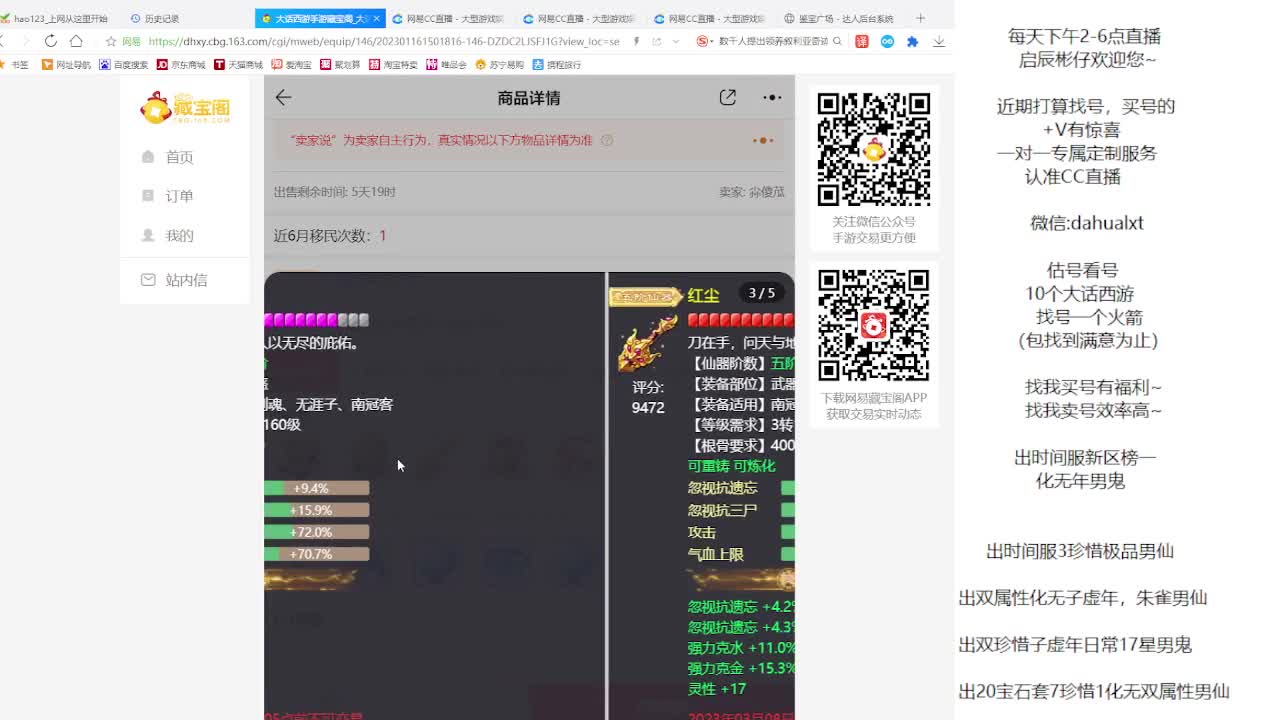The image size is (1280, 720).
Task: Close the active 大话西游手游藏宝阁 tab
Action: tap(376, 18)
